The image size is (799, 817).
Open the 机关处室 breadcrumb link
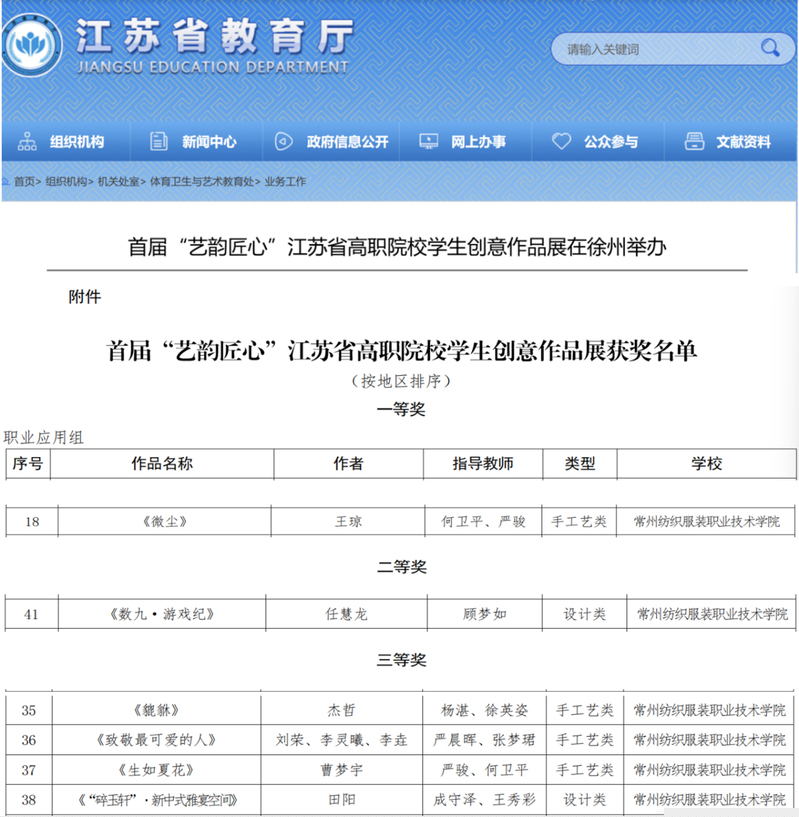coord(119,182)
